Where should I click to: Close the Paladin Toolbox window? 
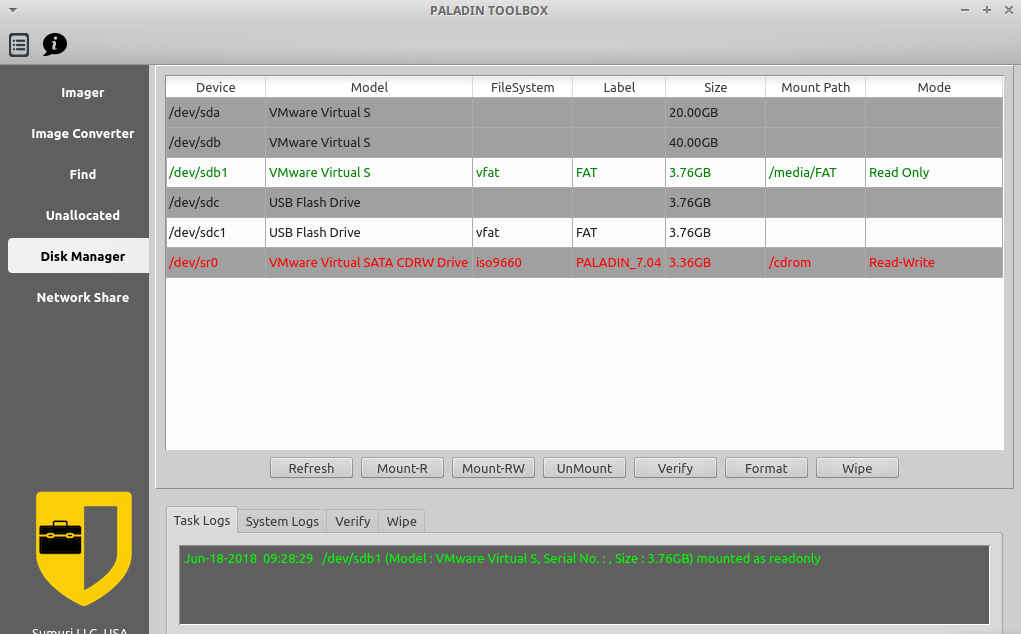[x=1009, y=10]
